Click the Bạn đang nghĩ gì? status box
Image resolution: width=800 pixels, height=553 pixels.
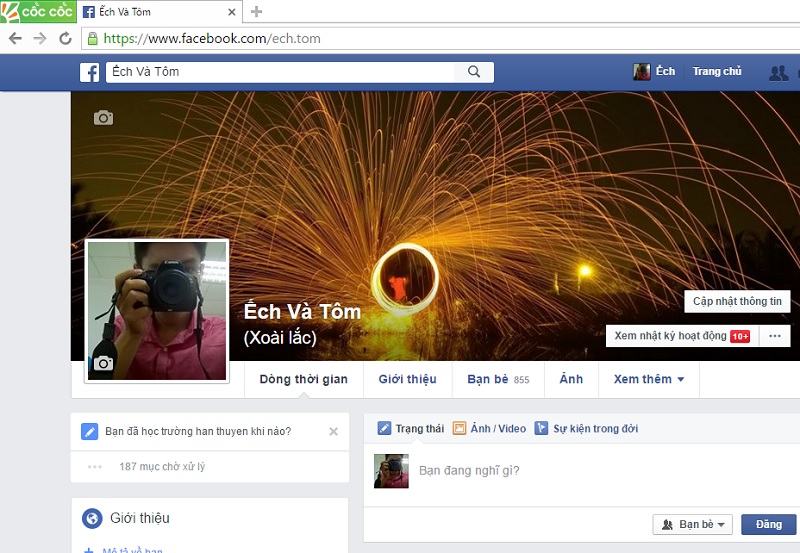[469, 470]
